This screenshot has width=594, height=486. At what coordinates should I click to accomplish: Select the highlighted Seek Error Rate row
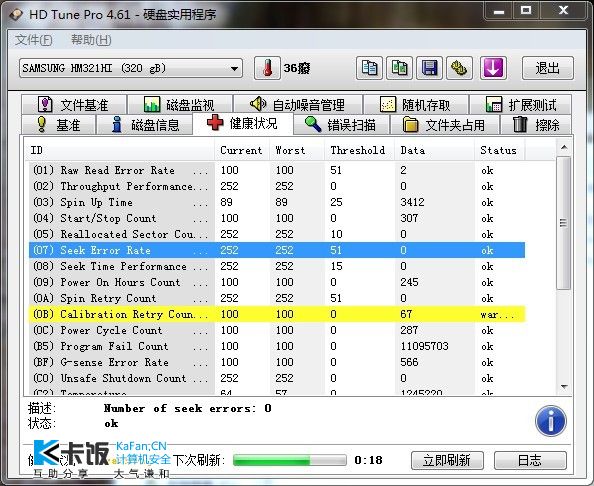277,250
